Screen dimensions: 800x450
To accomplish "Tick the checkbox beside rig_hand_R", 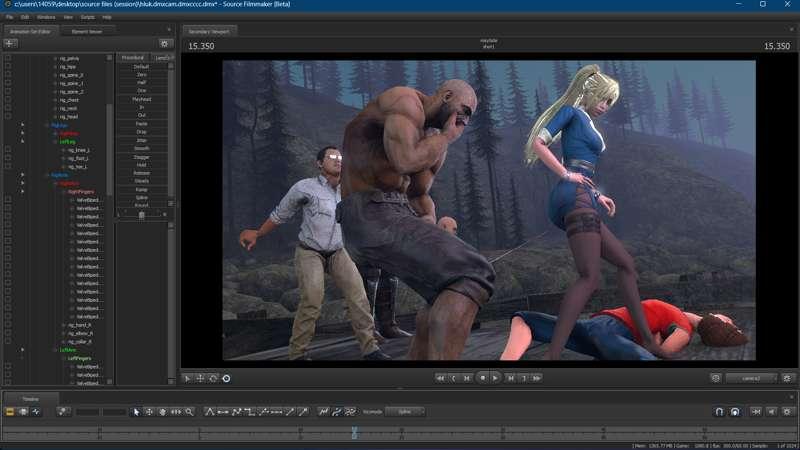I will coord(8,325).
